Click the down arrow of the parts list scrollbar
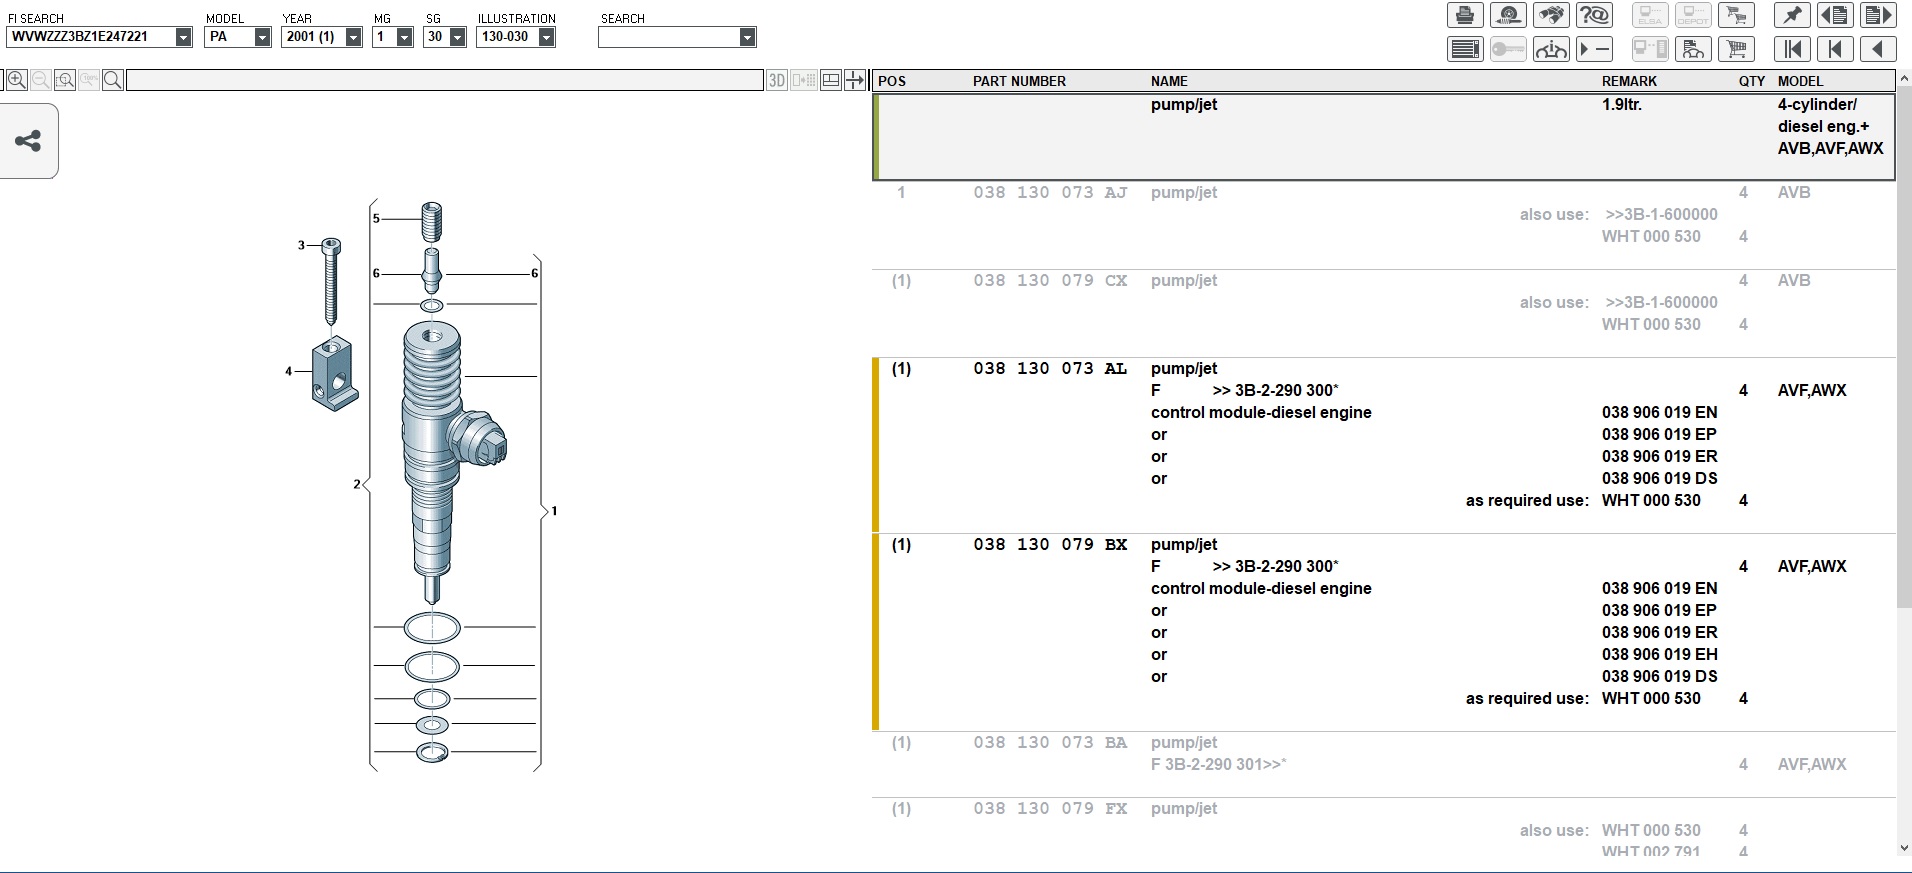 [1903, 849]
